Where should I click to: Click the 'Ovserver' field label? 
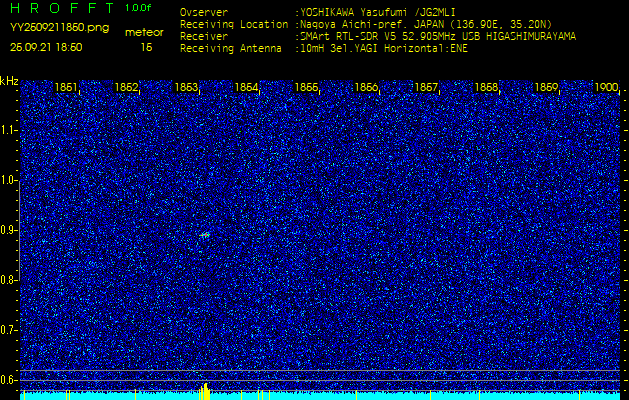(x=204, y=12)
